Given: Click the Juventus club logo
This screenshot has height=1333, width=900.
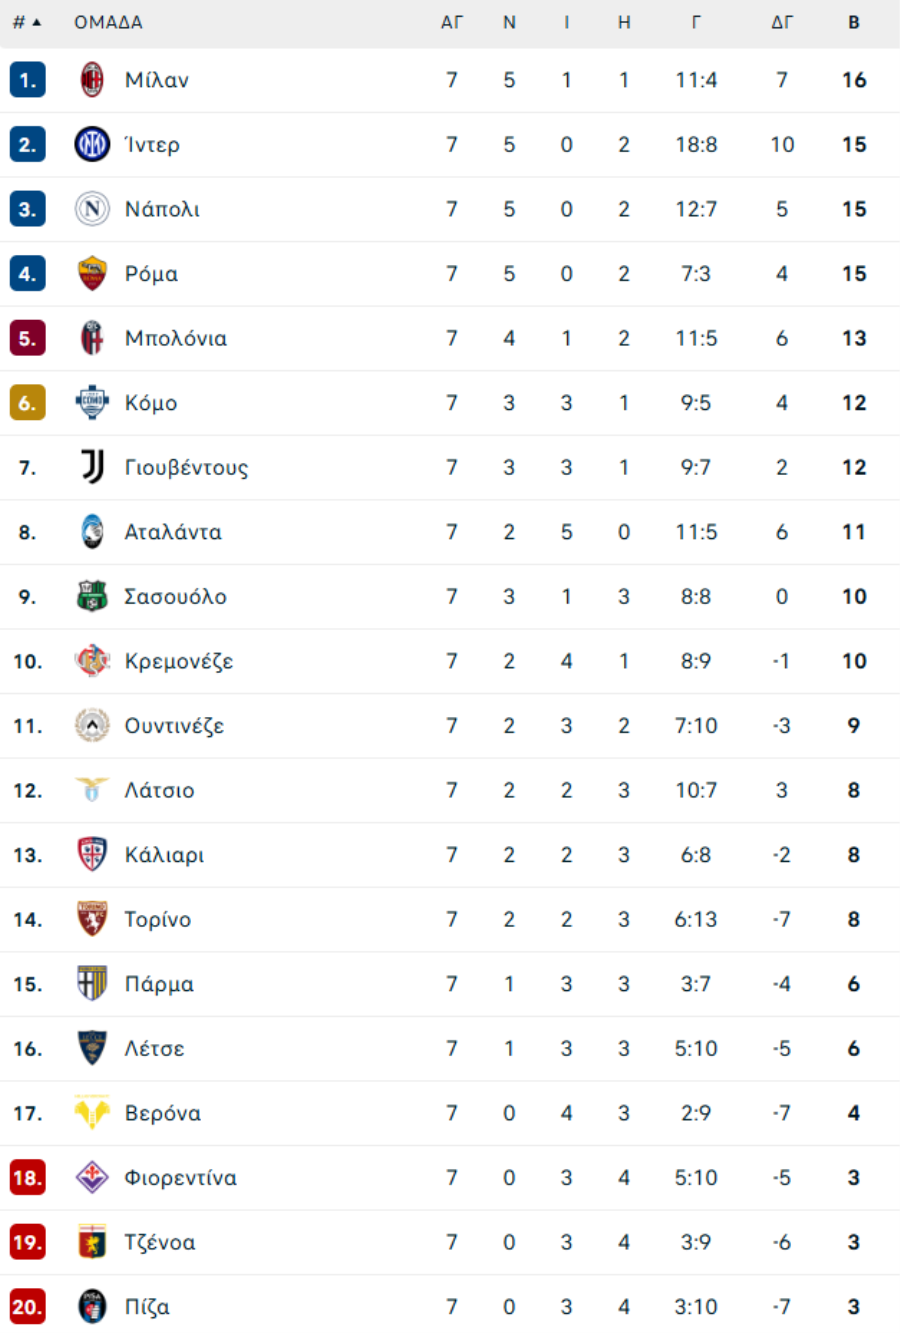Looking at the screenshot, I should tap(92, 467).
